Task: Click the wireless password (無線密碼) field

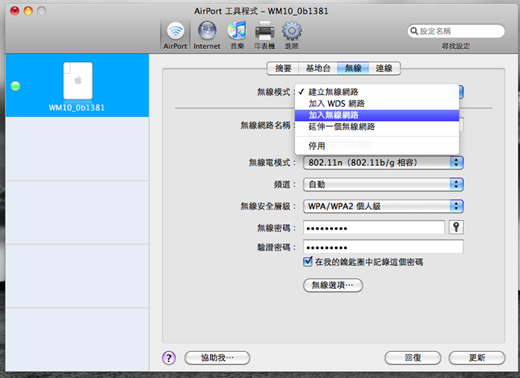Action: [x=374, y=228]
